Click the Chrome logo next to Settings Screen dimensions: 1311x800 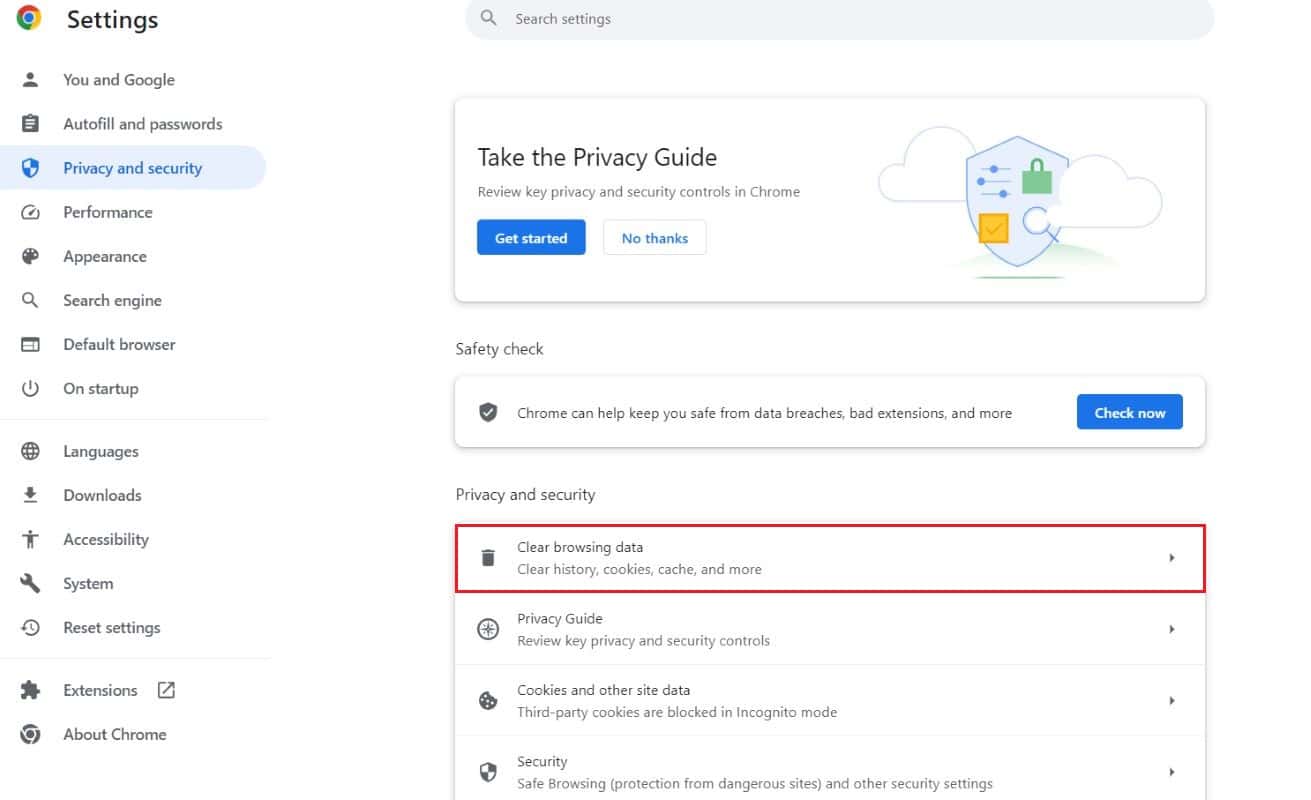[x=29, y=18]
